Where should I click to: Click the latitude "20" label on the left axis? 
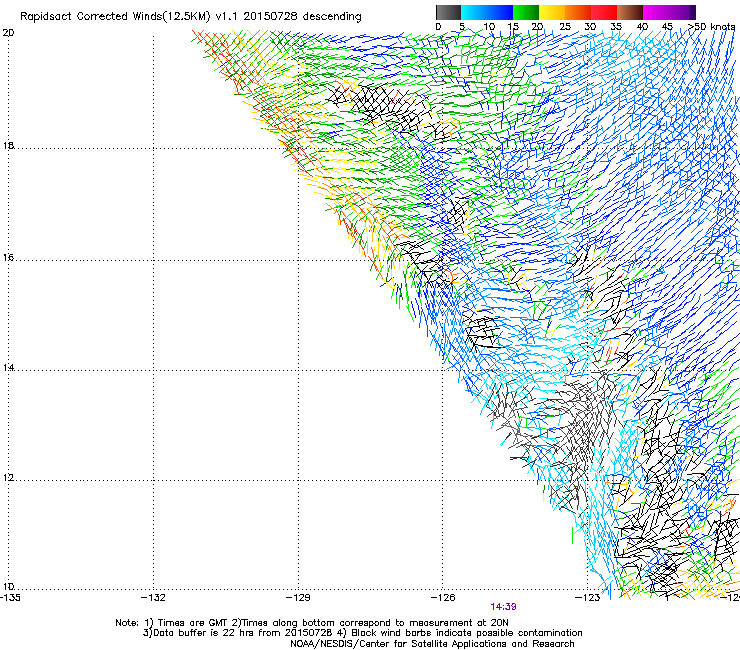pos(8,33)
